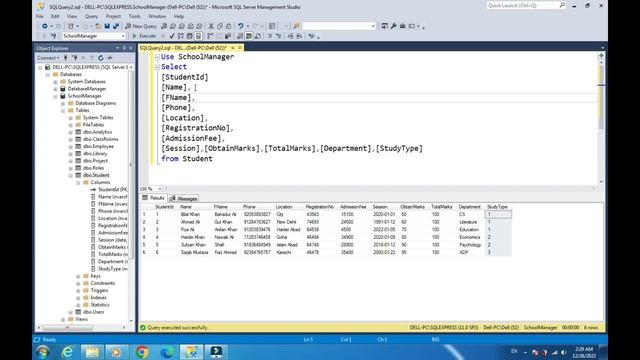Click the navigate backward circle icon

tap(44, 26)
